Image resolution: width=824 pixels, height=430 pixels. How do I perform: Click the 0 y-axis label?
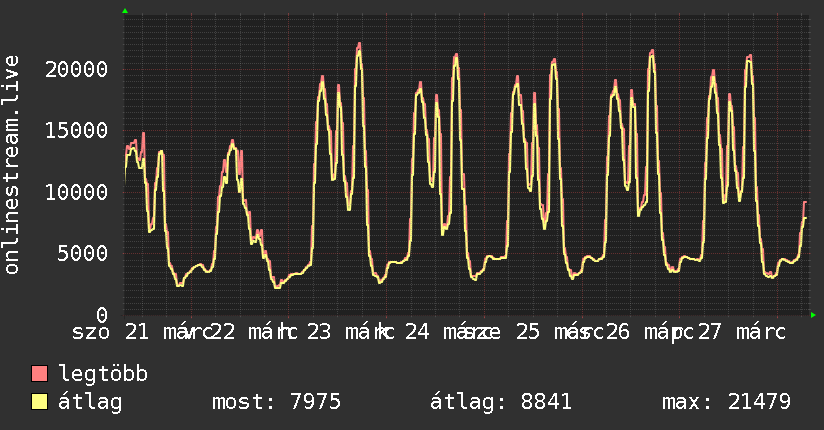click(102, 315)
